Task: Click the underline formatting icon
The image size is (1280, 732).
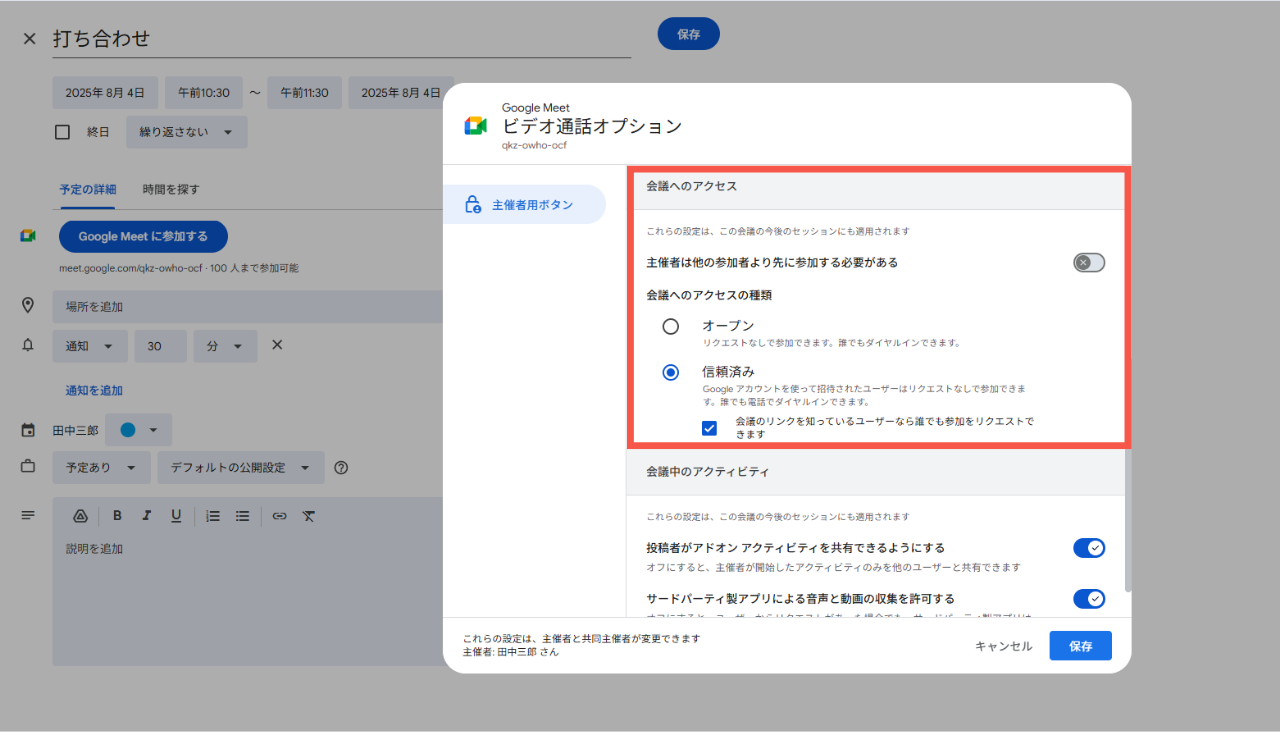Action: pos(176,516)
